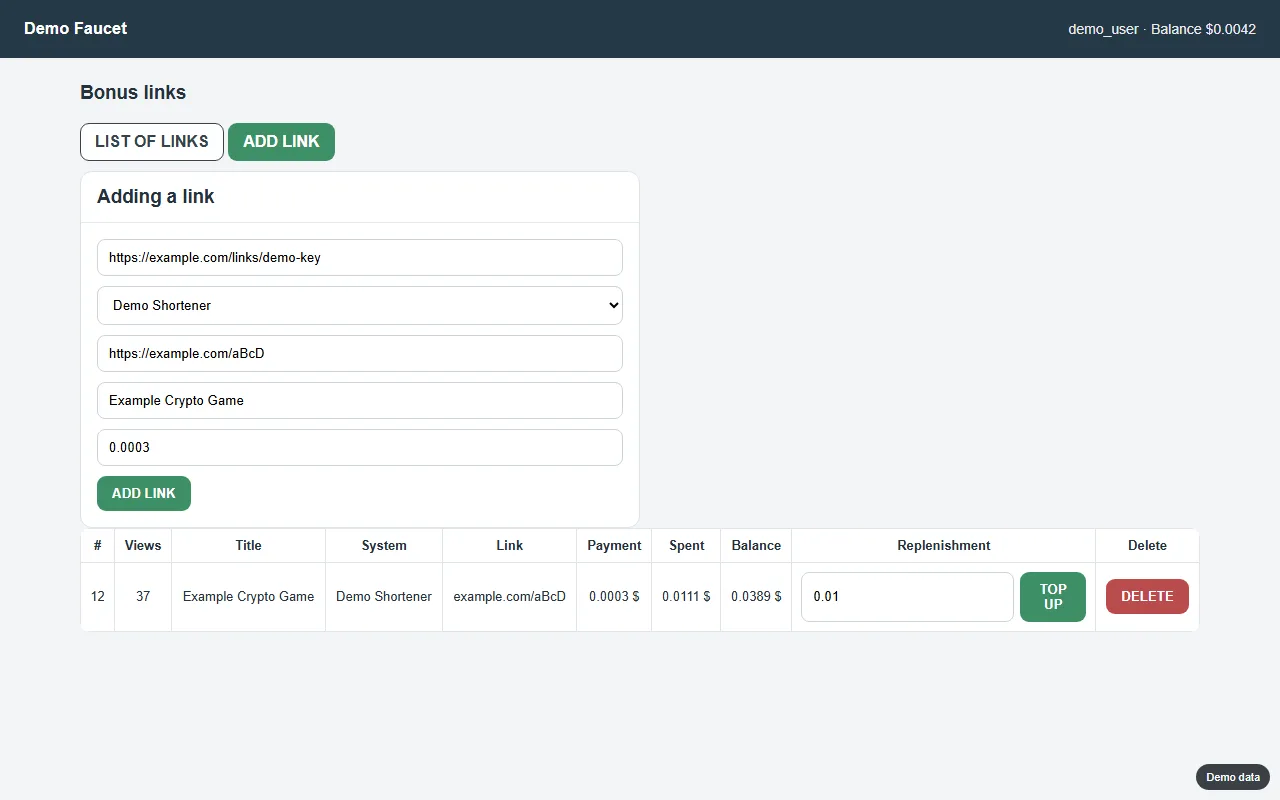The image size is (1280, 800).
Task: Click the Top Up button
Action: (1053, 596)
